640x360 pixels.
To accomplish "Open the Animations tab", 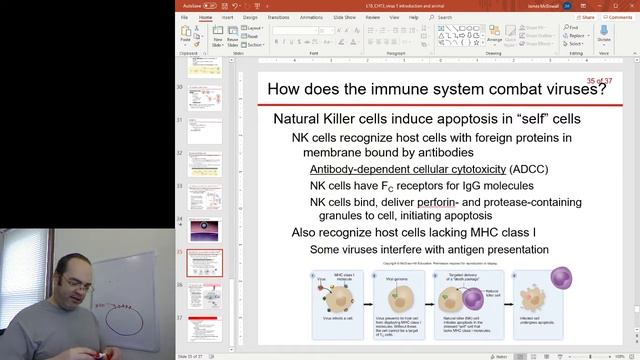I will pos(311,18).
